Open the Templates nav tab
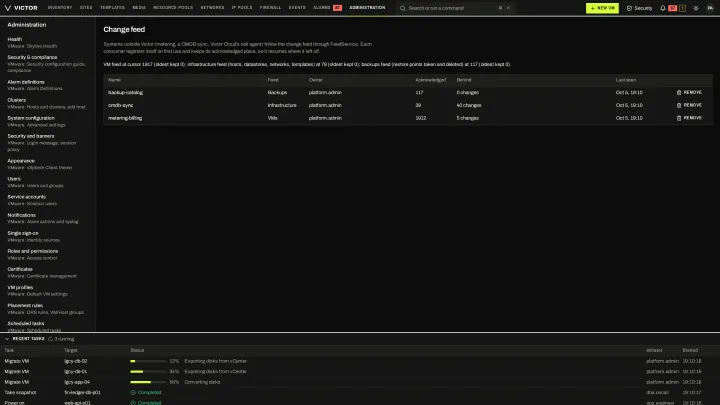This screenshot has height=405, width=720. (112, 8)
